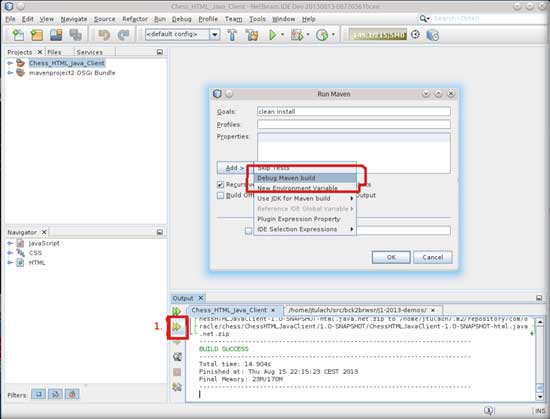Click the search magnifier icon in menu bar
The height and width of the screenshot is (419, 550).
click(x=424, y=19)
